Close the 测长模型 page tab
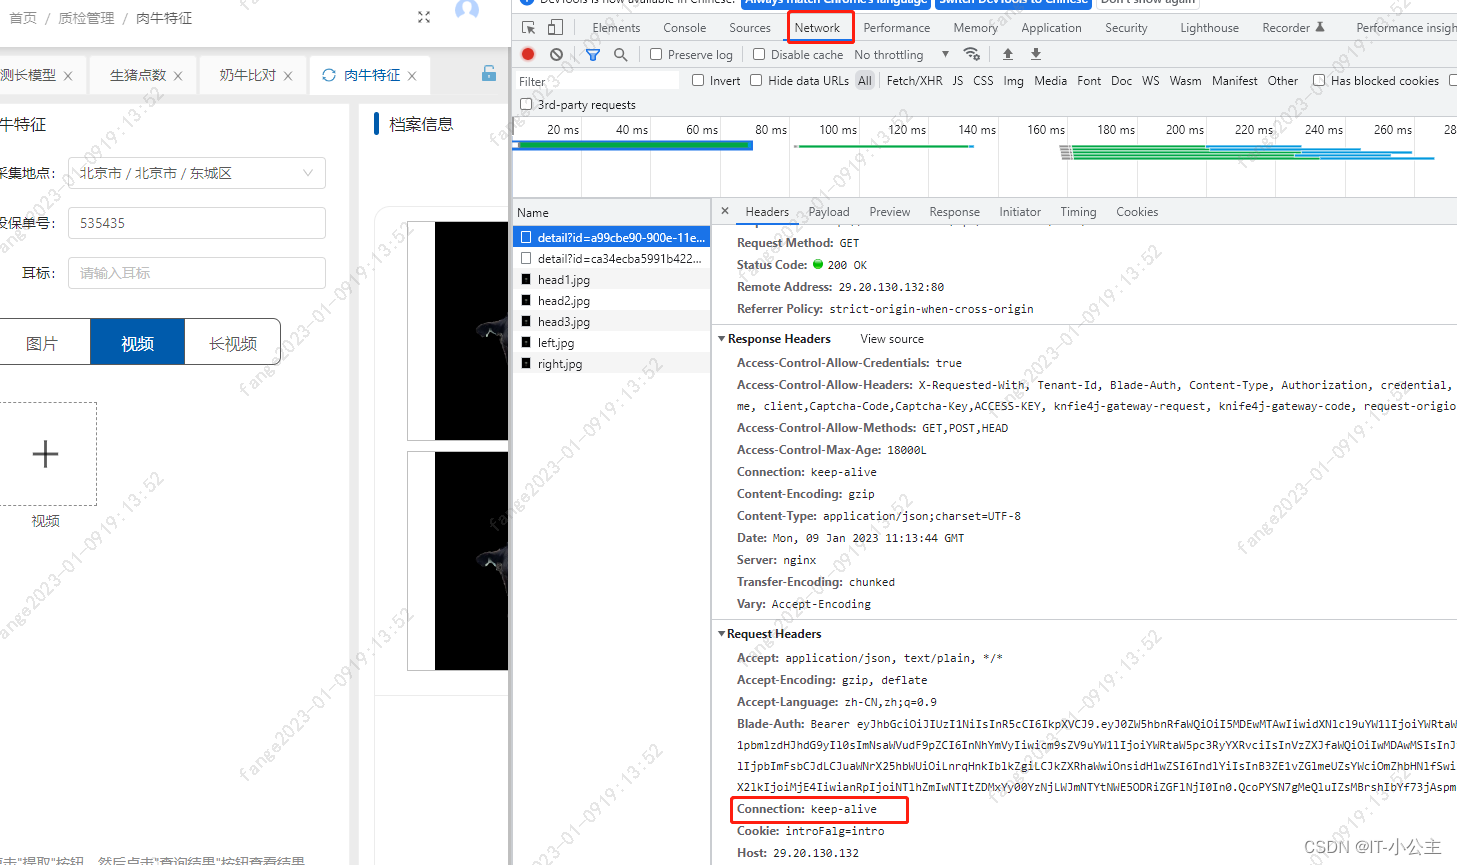This screenshot has width=1457, height=865. click(x=68, y=76)
